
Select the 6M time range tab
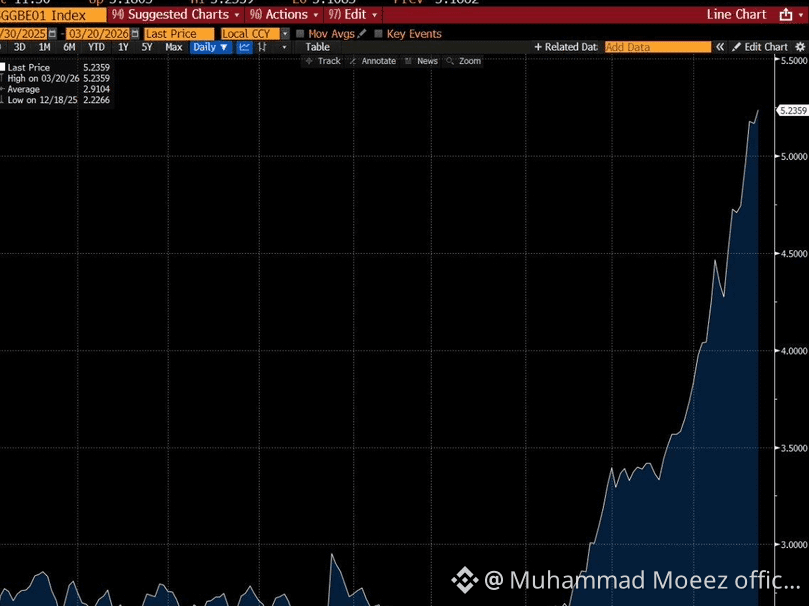pyautogui.click(x=69, y=47)
